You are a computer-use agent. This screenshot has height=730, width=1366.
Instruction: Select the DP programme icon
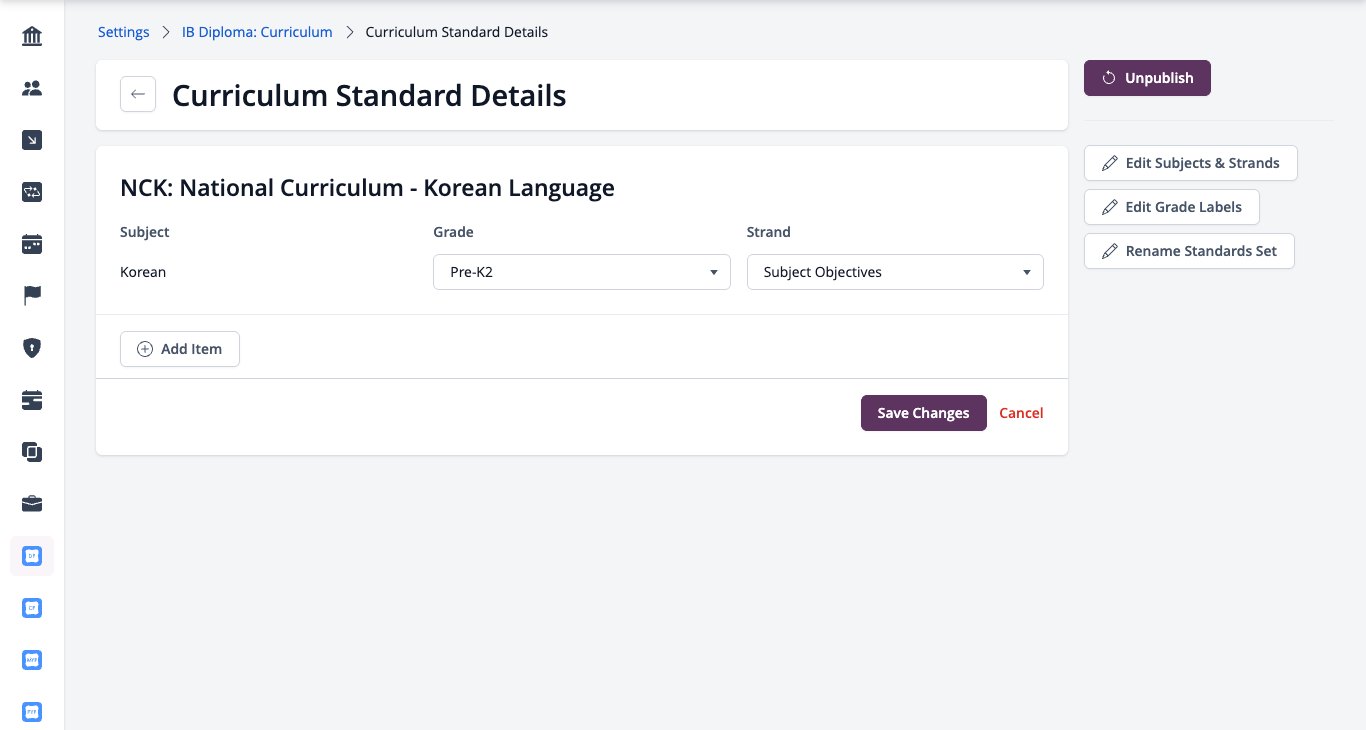[x=32, y=556]
